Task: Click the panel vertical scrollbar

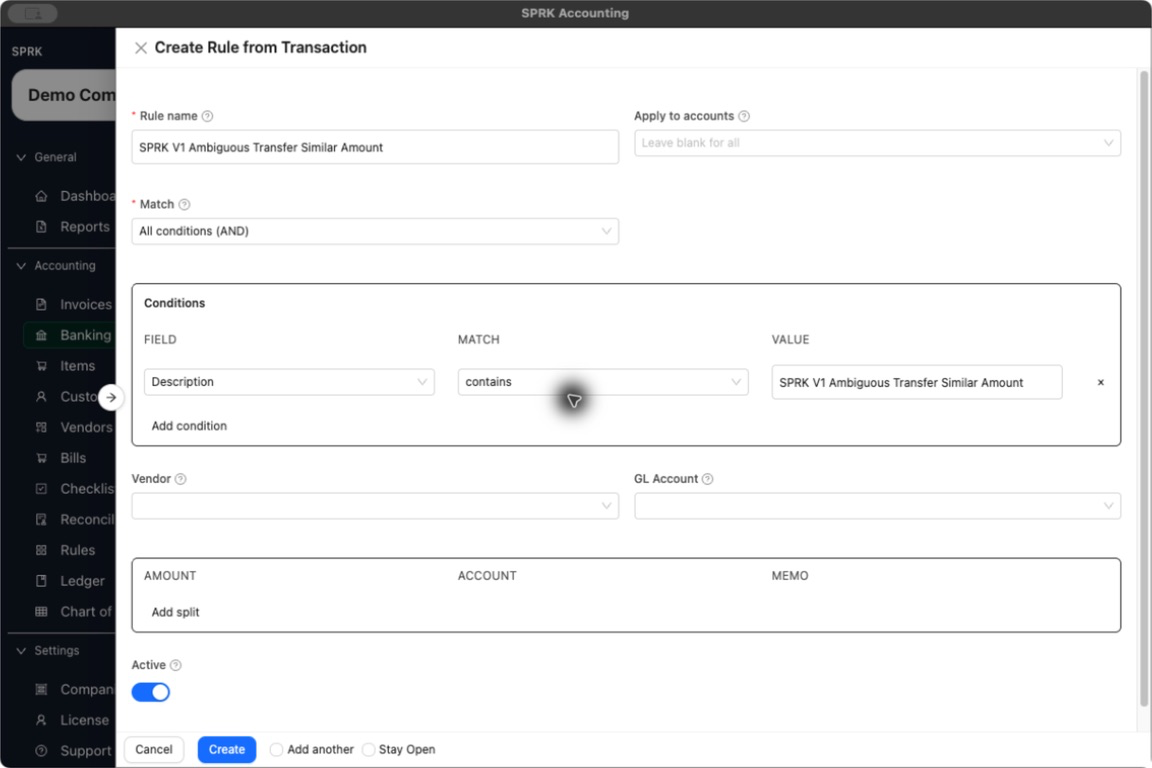Action: click(1143, 389)
